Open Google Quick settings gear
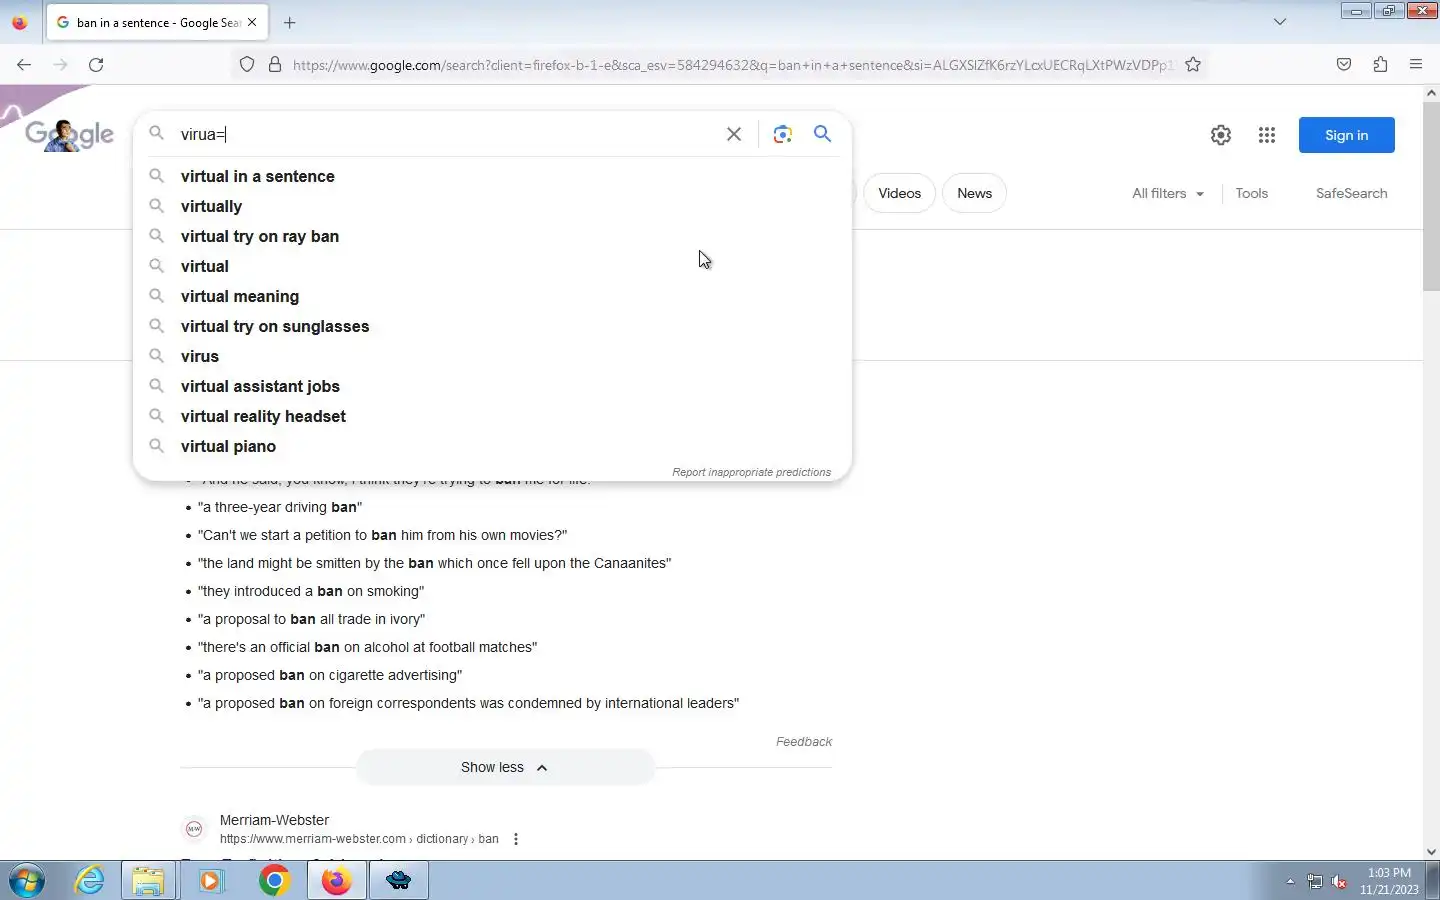1440x900 pixels. click(x=1221, y=135)
